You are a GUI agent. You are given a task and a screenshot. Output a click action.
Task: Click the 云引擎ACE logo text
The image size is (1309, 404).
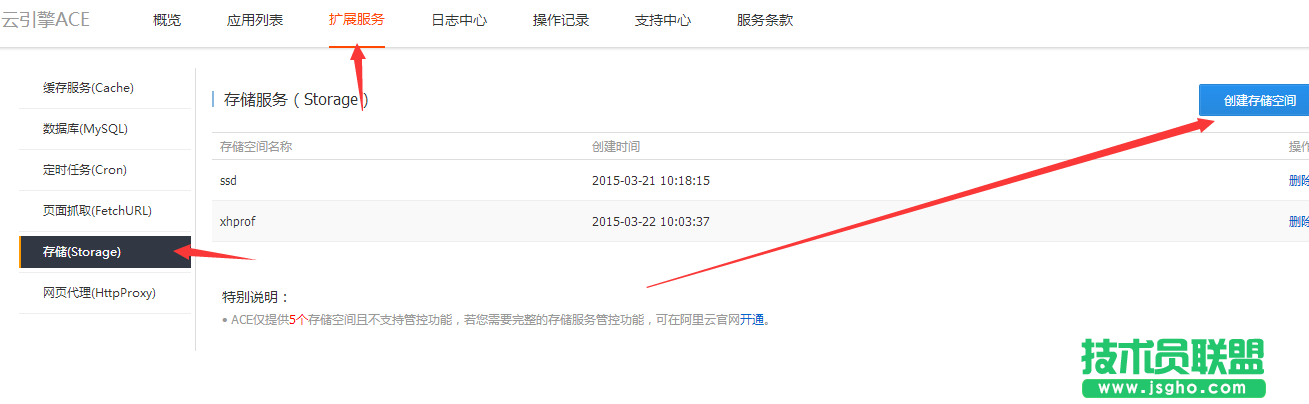coord(45,20)
